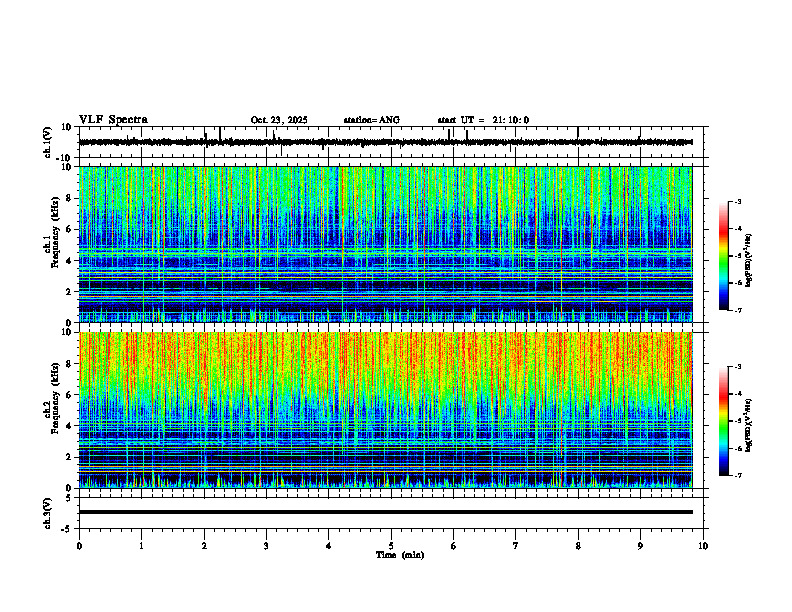Click time axis tick label "9"
This screenshot has height=612, width=792.
pos(640,546)
